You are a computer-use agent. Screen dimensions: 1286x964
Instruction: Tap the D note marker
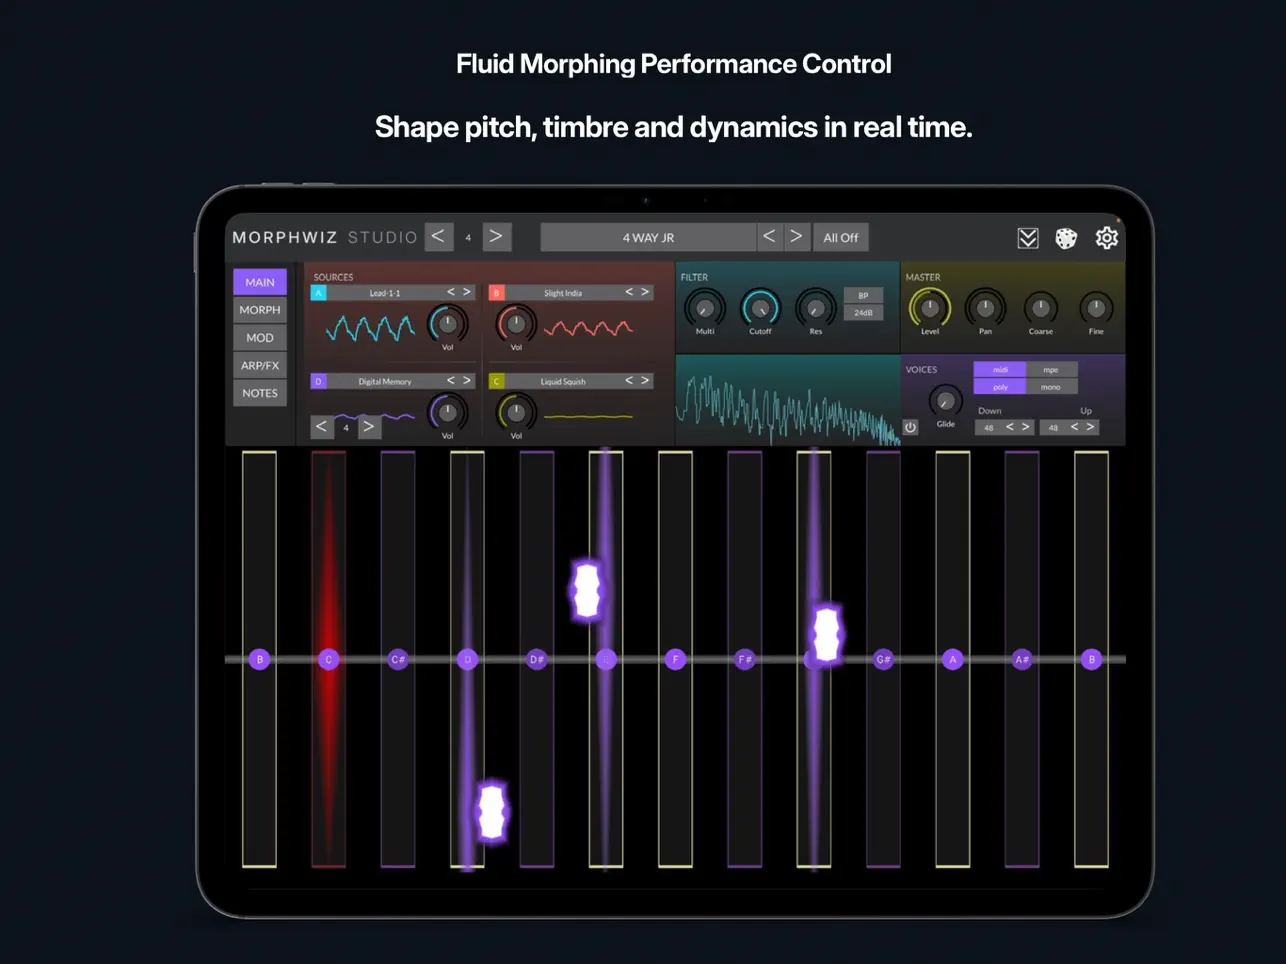click(467, 659)
